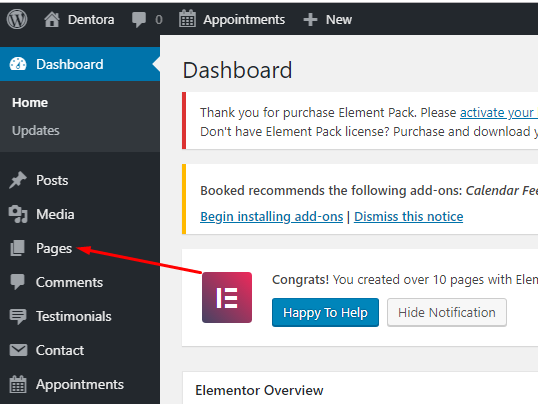Open the comments bubble icon in admin bar

pos(139,20)
